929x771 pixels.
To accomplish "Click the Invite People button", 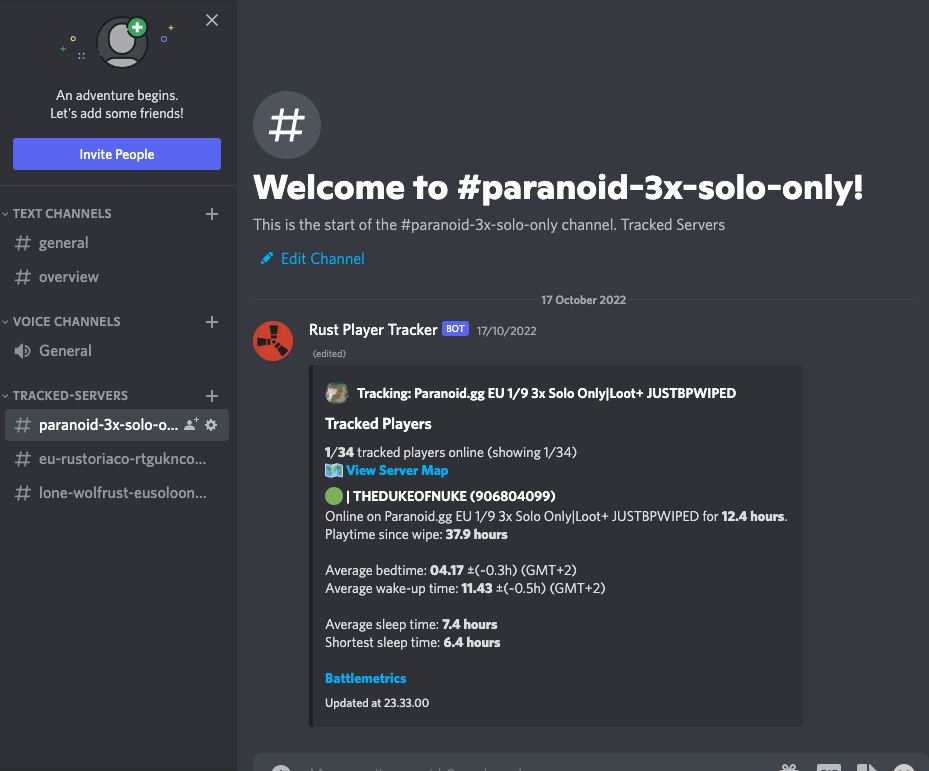I will (117, 154).
